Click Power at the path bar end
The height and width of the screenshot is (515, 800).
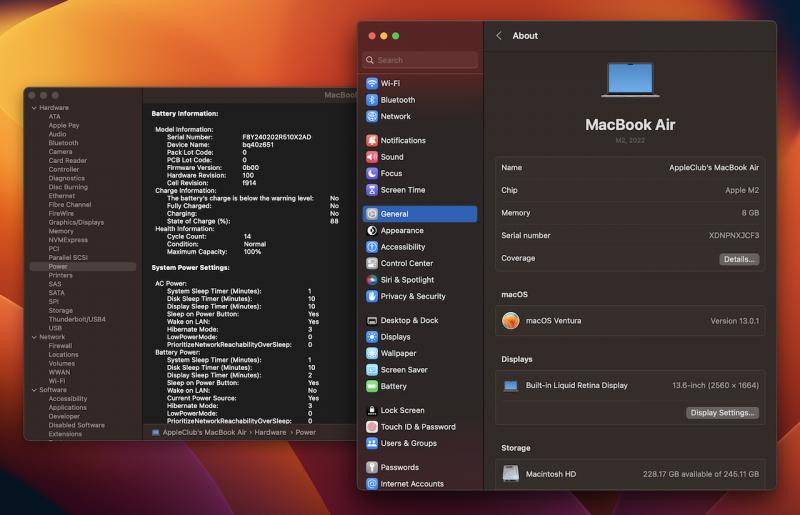305,432
